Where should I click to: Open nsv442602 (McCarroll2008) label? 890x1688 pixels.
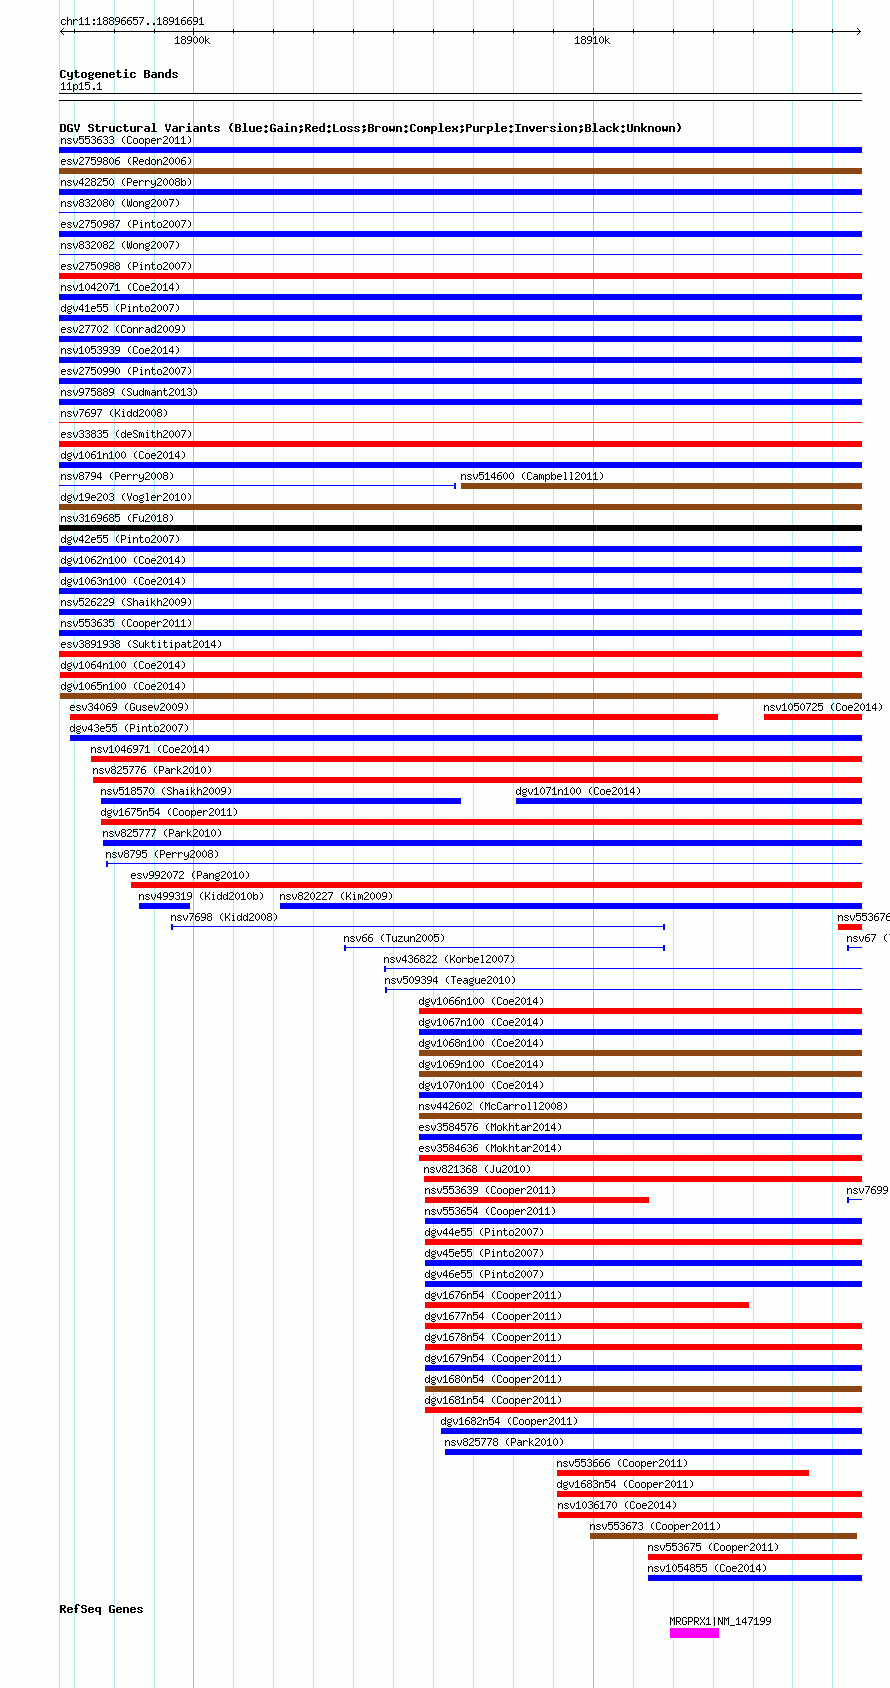click(493, 1106)
